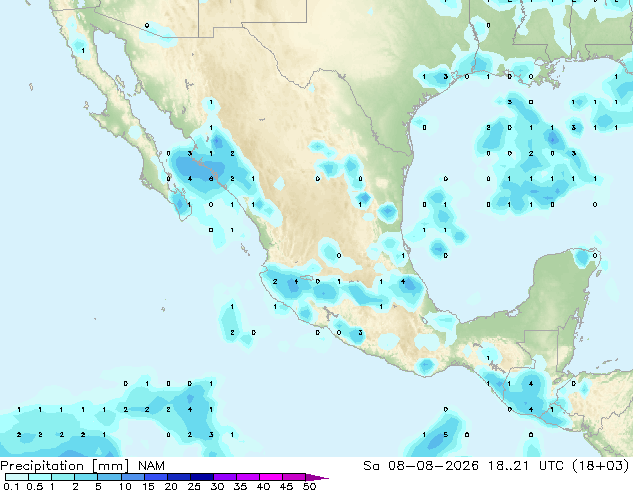
Task: Pick the 10–15 mm legend color swatch
Action: pyautogui.click(x=132, y=477)
